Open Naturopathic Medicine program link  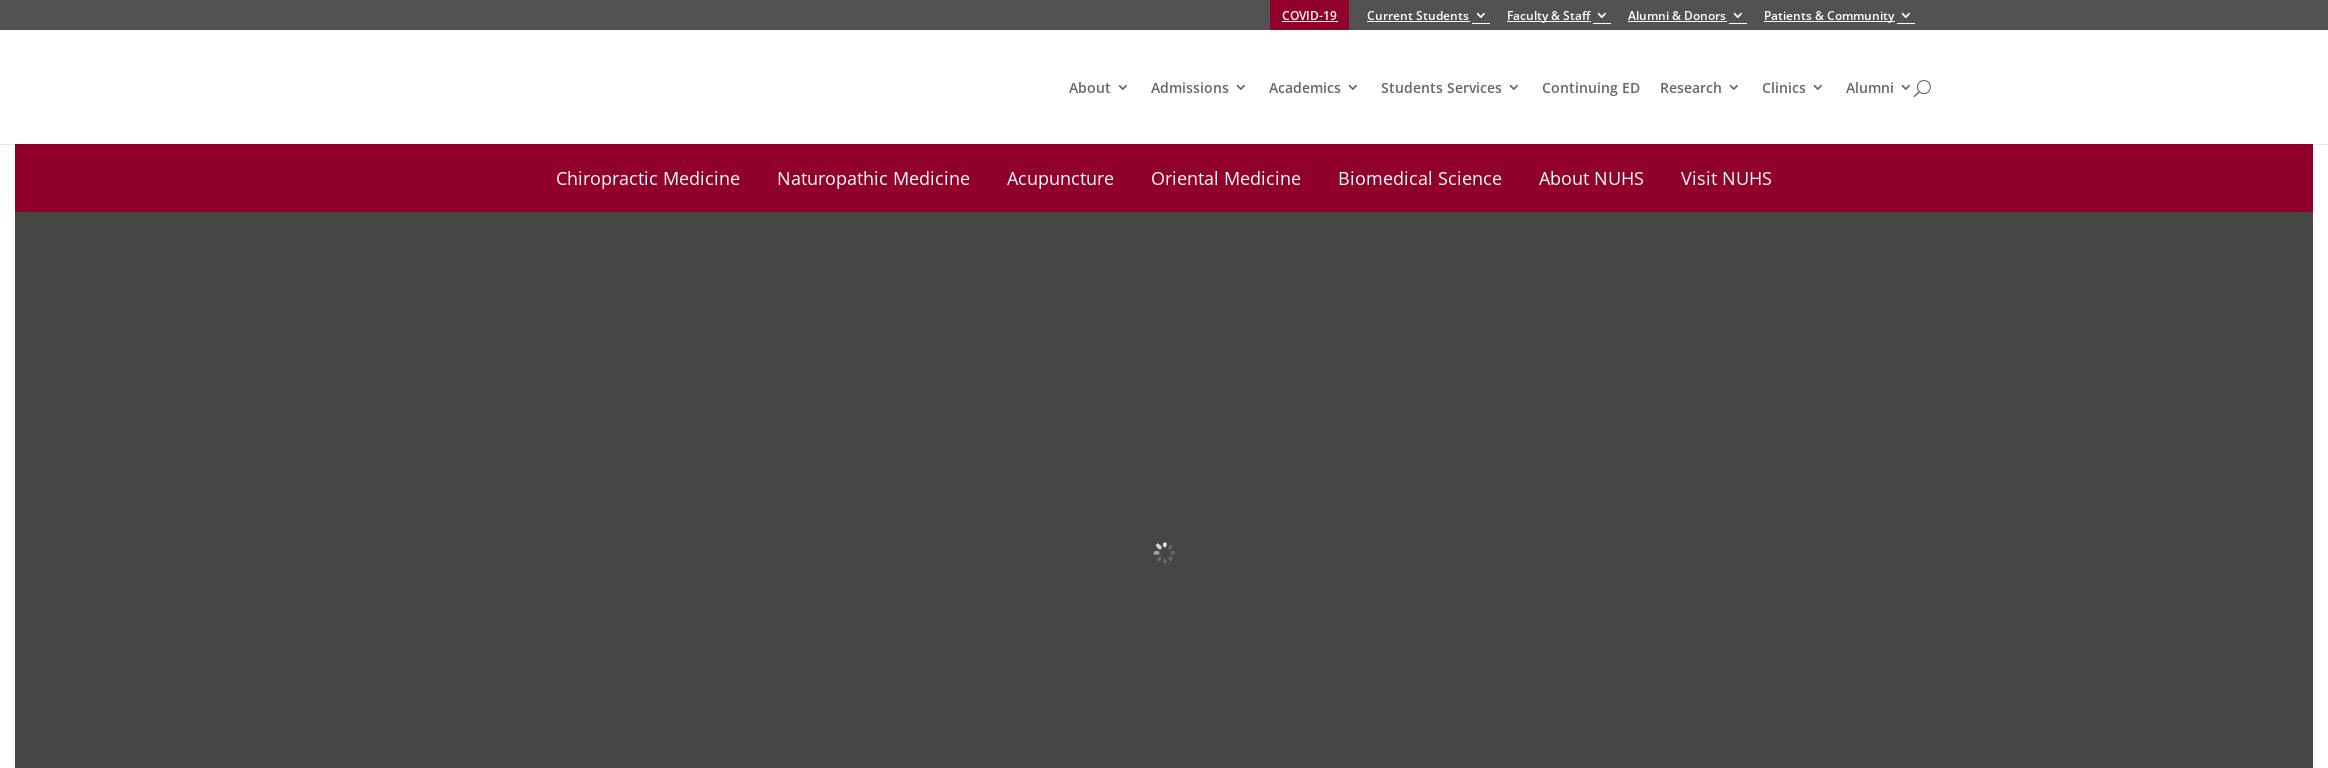(873, 178)
